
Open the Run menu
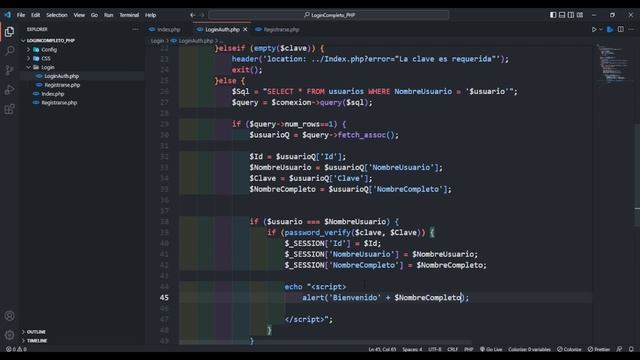109,15
